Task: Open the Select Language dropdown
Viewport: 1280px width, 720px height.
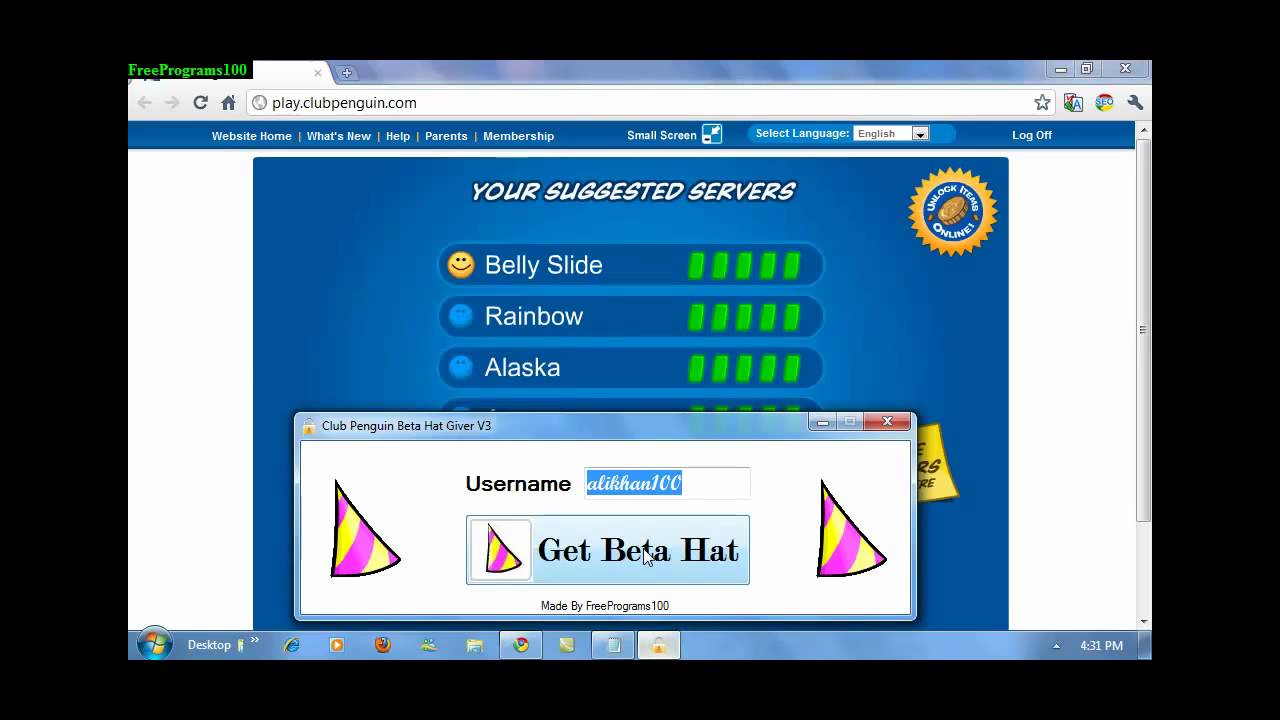Action: [x=891, y=134]
